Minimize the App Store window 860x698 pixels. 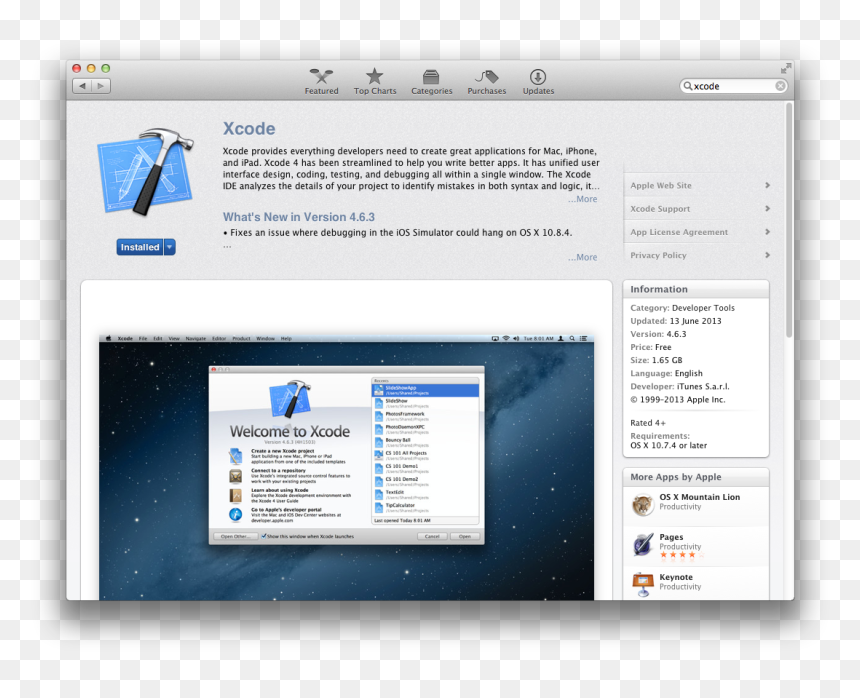91,68
